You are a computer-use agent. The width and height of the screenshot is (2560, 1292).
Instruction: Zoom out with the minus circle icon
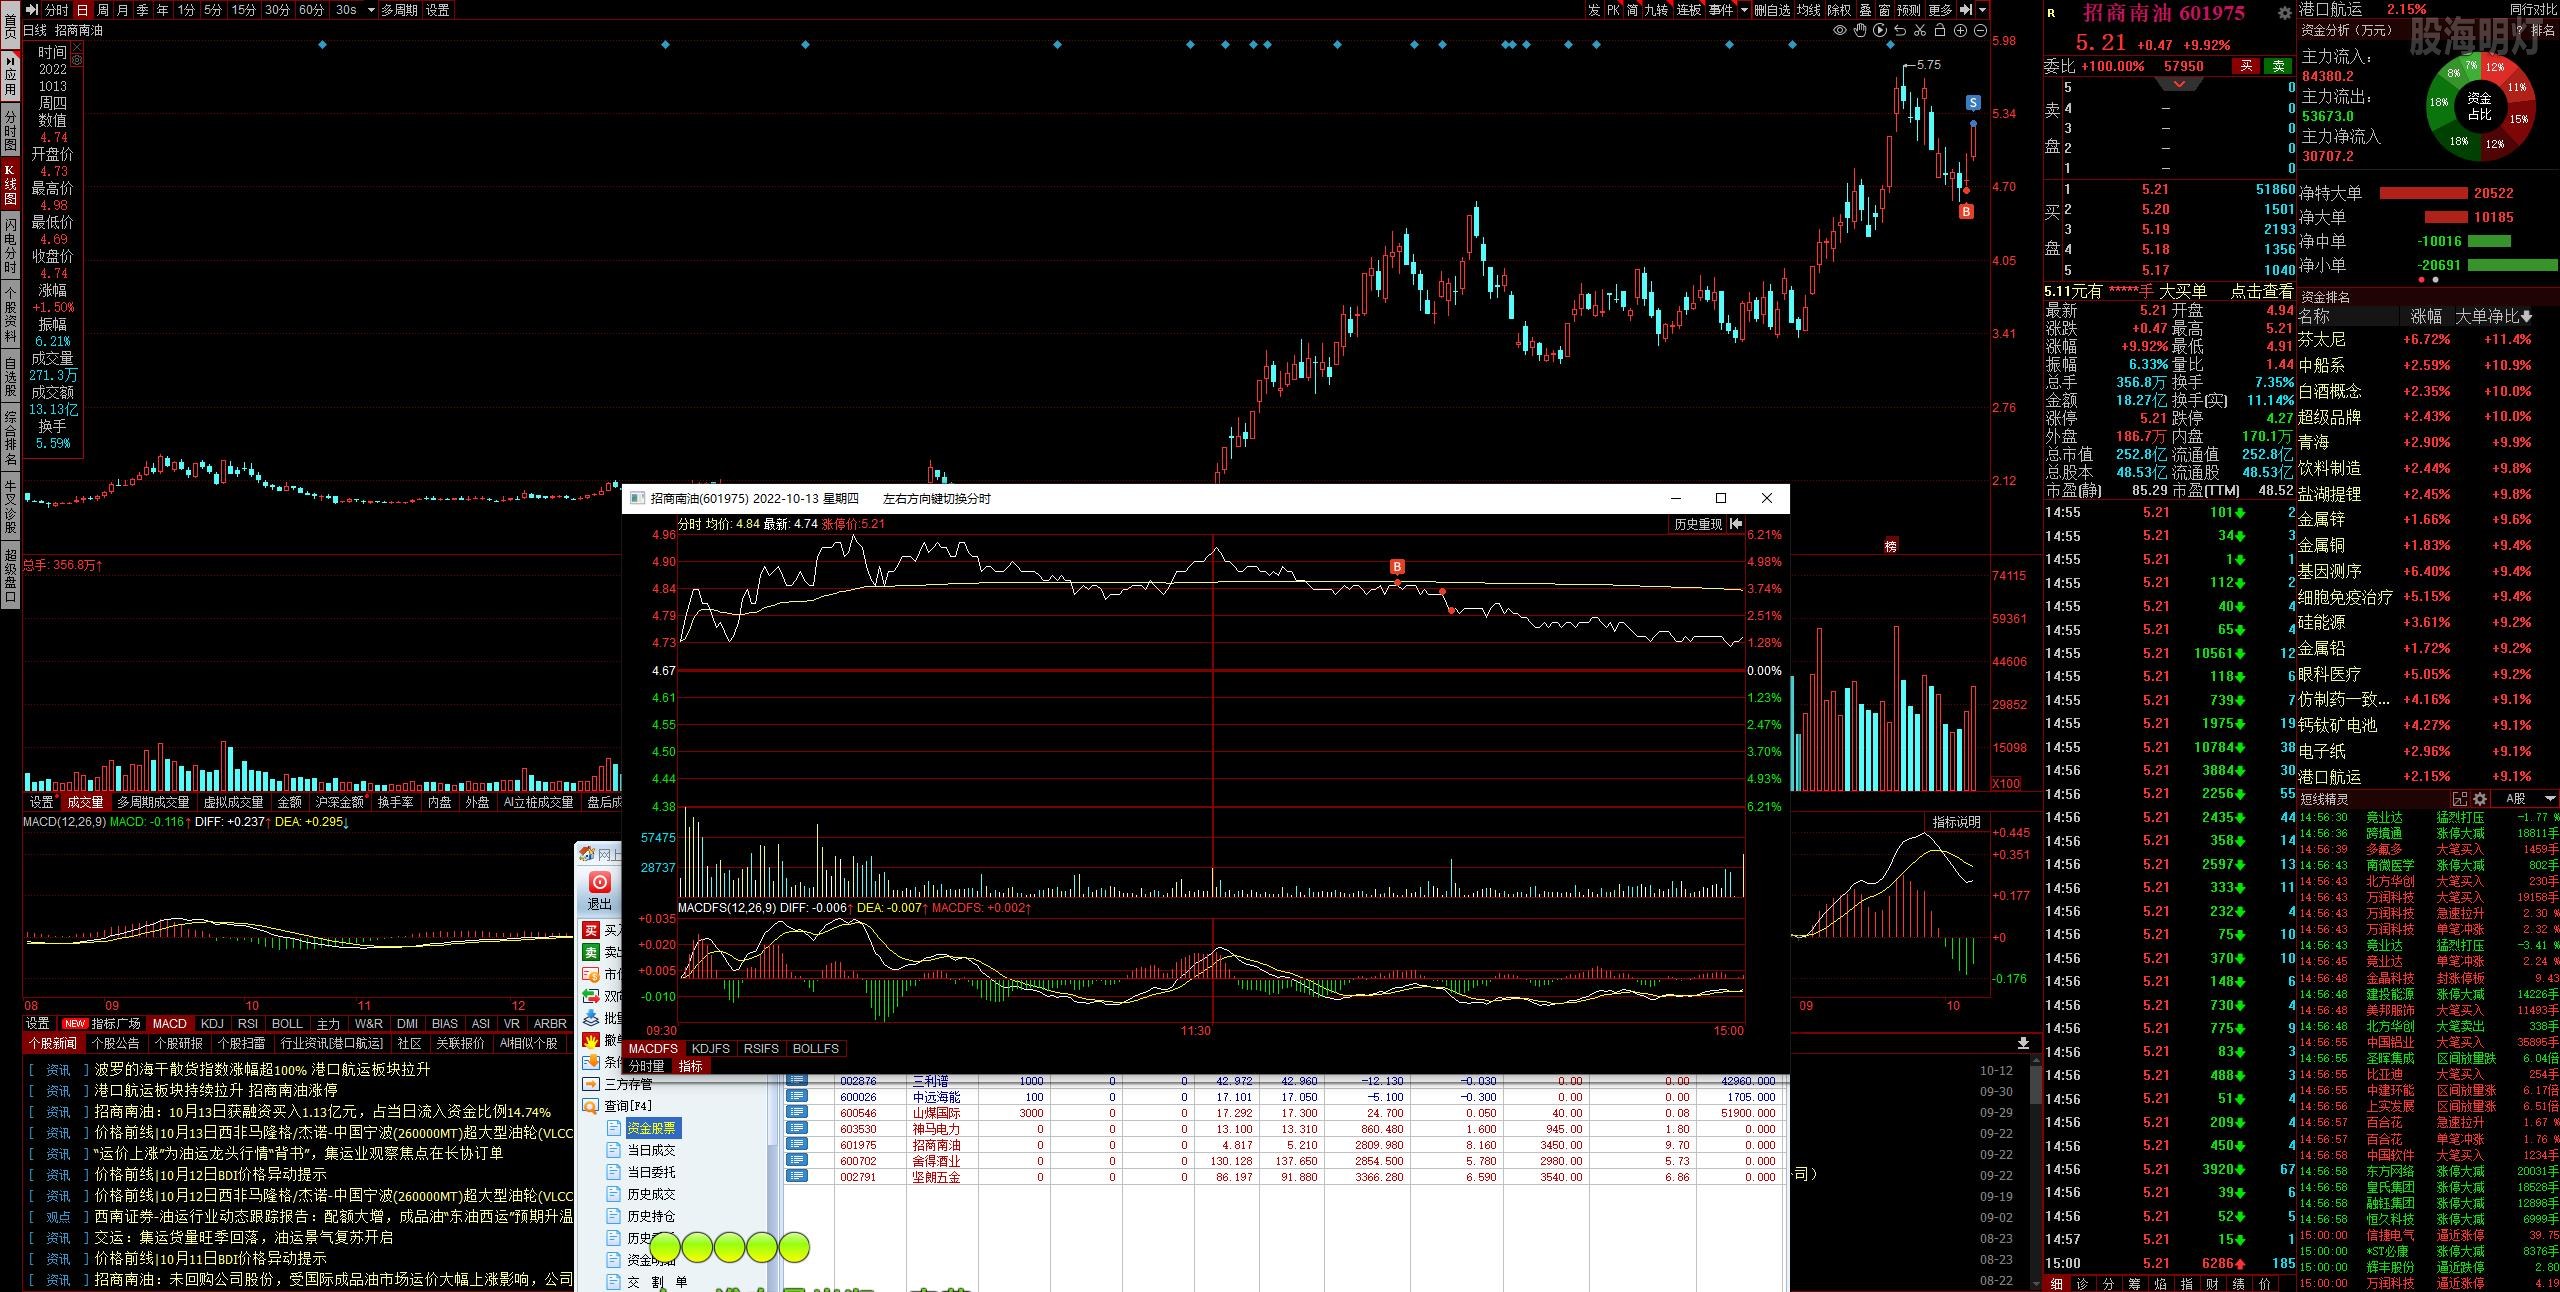tap(1980, 31)
